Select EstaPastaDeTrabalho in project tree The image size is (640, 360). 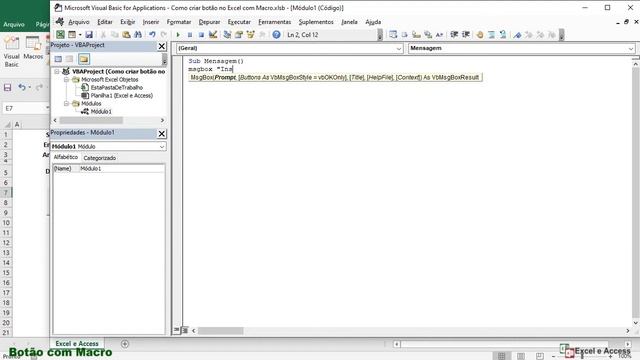[x=117, y=87]
